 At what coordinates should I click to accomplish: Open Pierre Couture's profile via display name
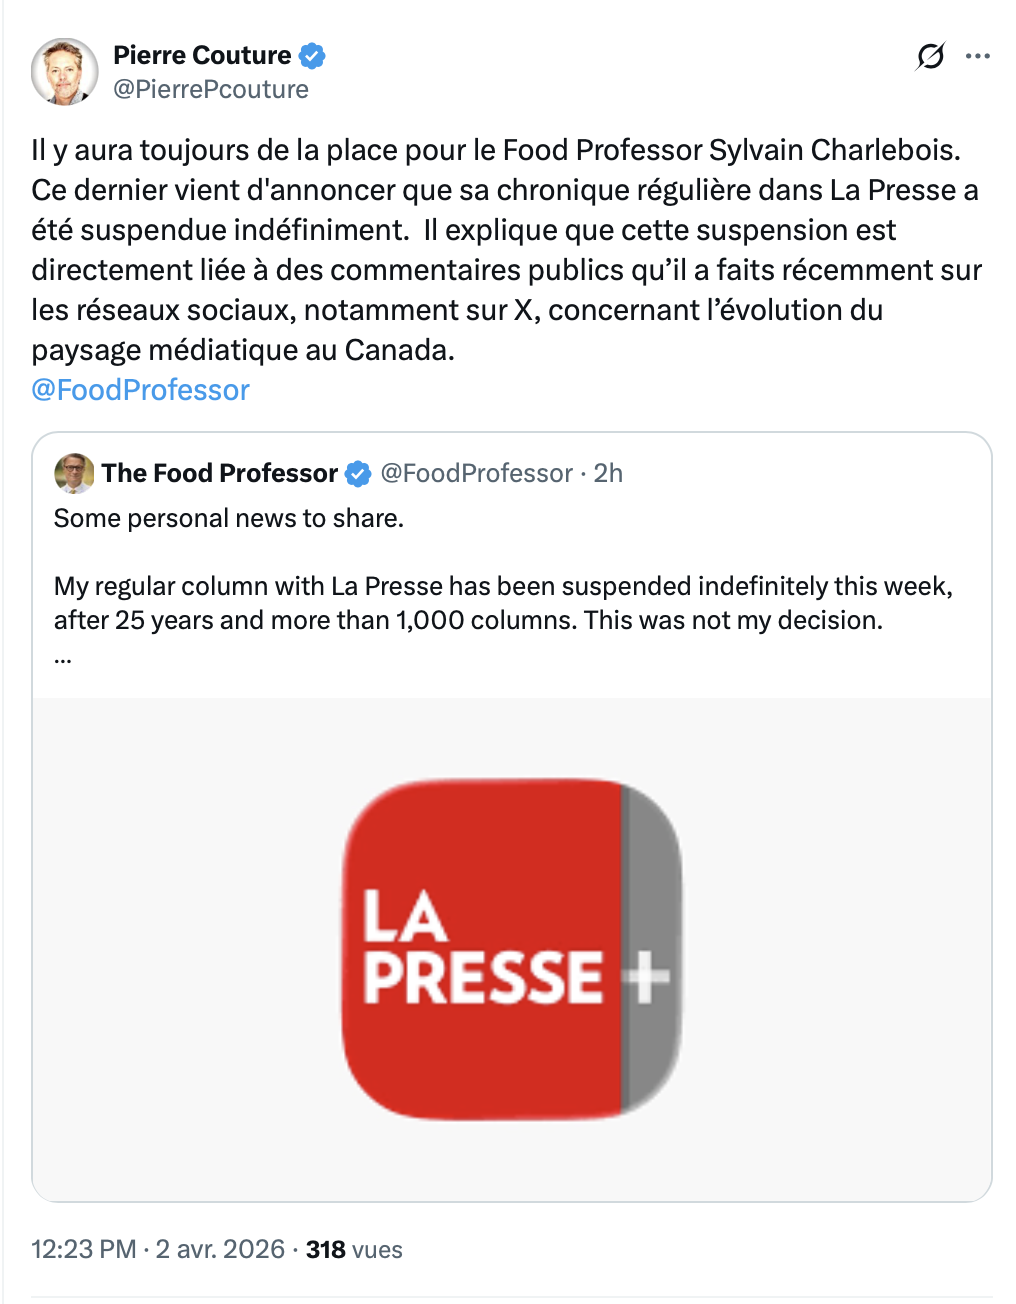pos(202,56)
